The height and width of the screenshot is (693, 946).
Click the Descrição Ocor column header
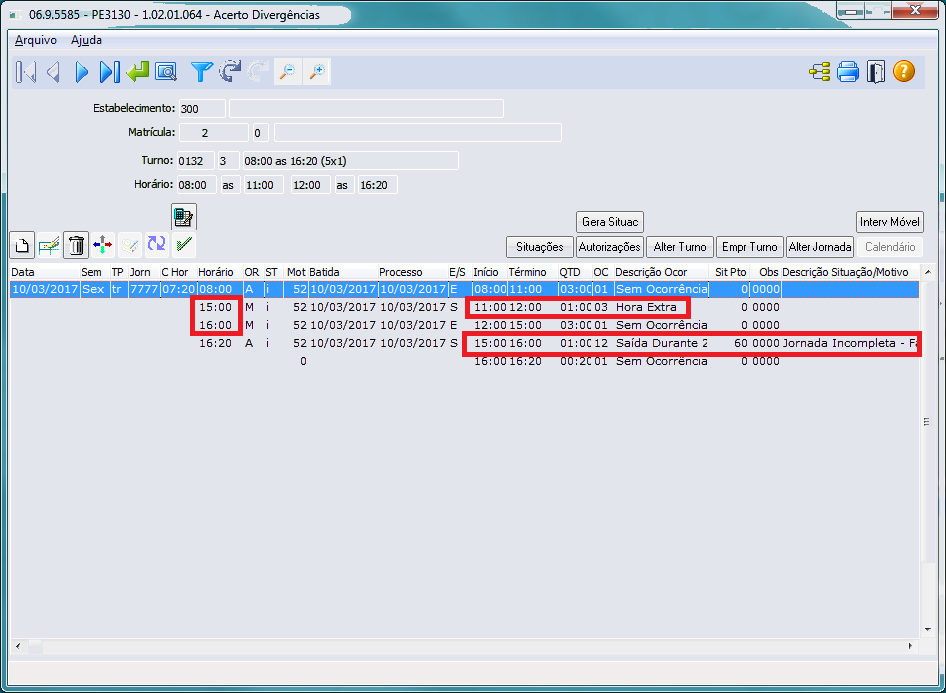point(650,272)
